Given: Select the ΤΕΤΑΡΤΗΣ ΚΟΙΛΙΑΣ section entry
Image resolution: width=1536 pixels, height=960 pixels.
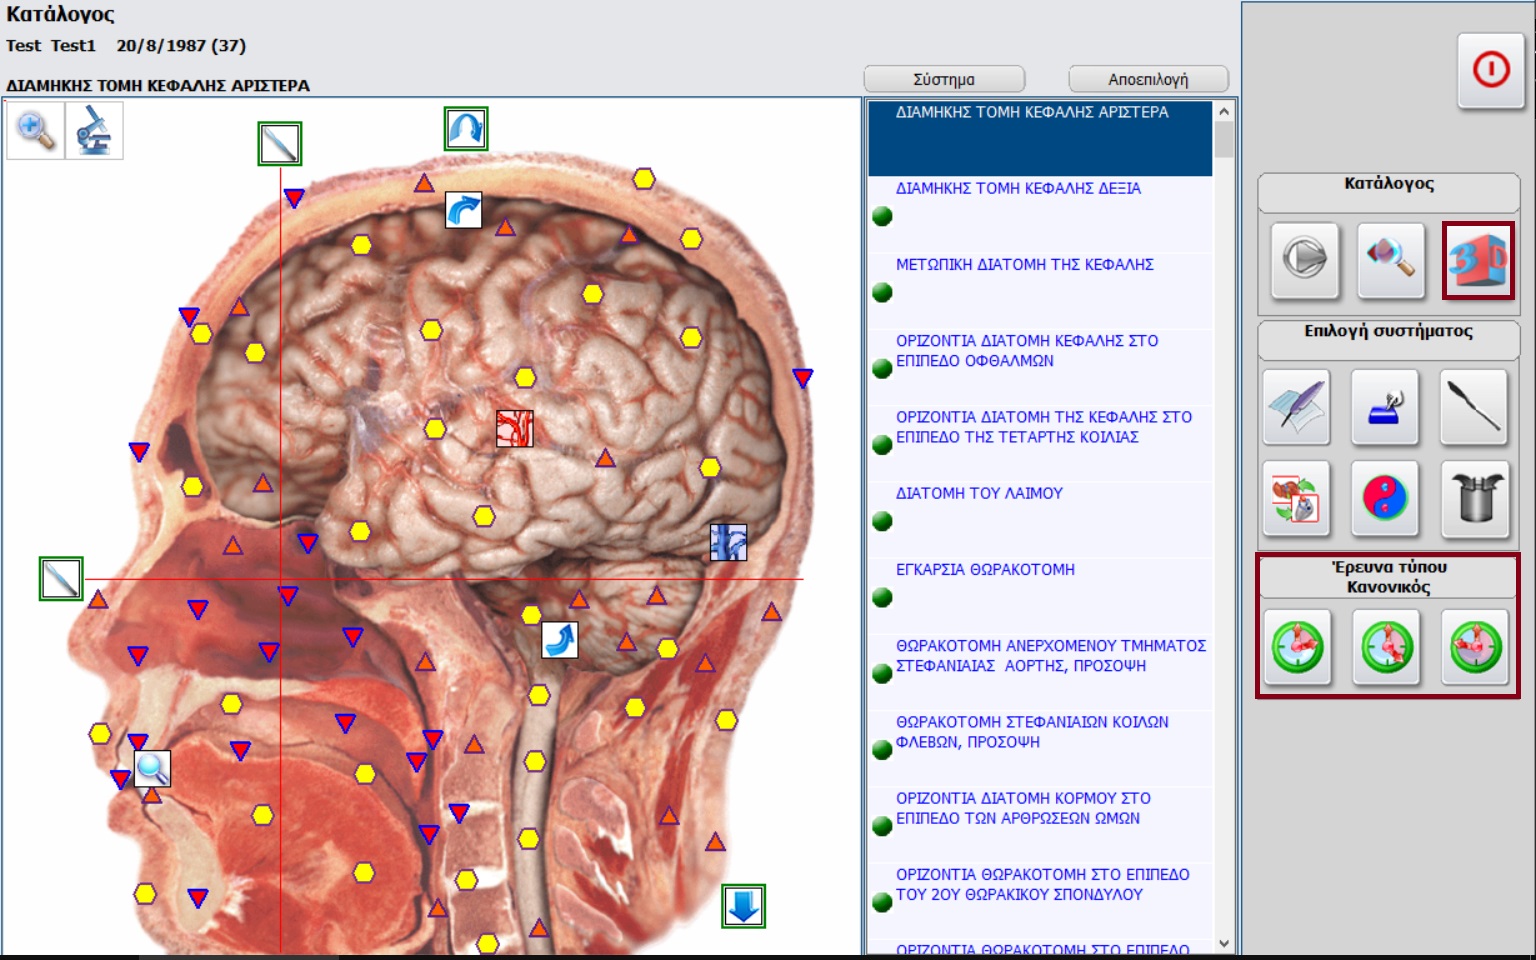Looking at the screenshot, I should click(x=1040, y=442).
